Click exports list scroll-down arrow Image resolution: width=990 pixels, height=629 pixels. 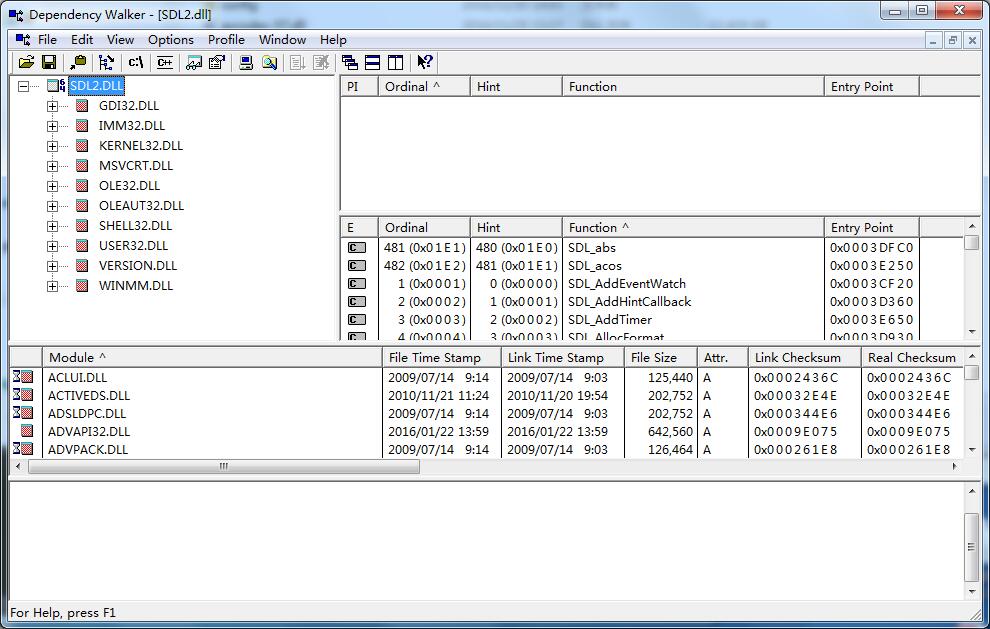(972, 332)
